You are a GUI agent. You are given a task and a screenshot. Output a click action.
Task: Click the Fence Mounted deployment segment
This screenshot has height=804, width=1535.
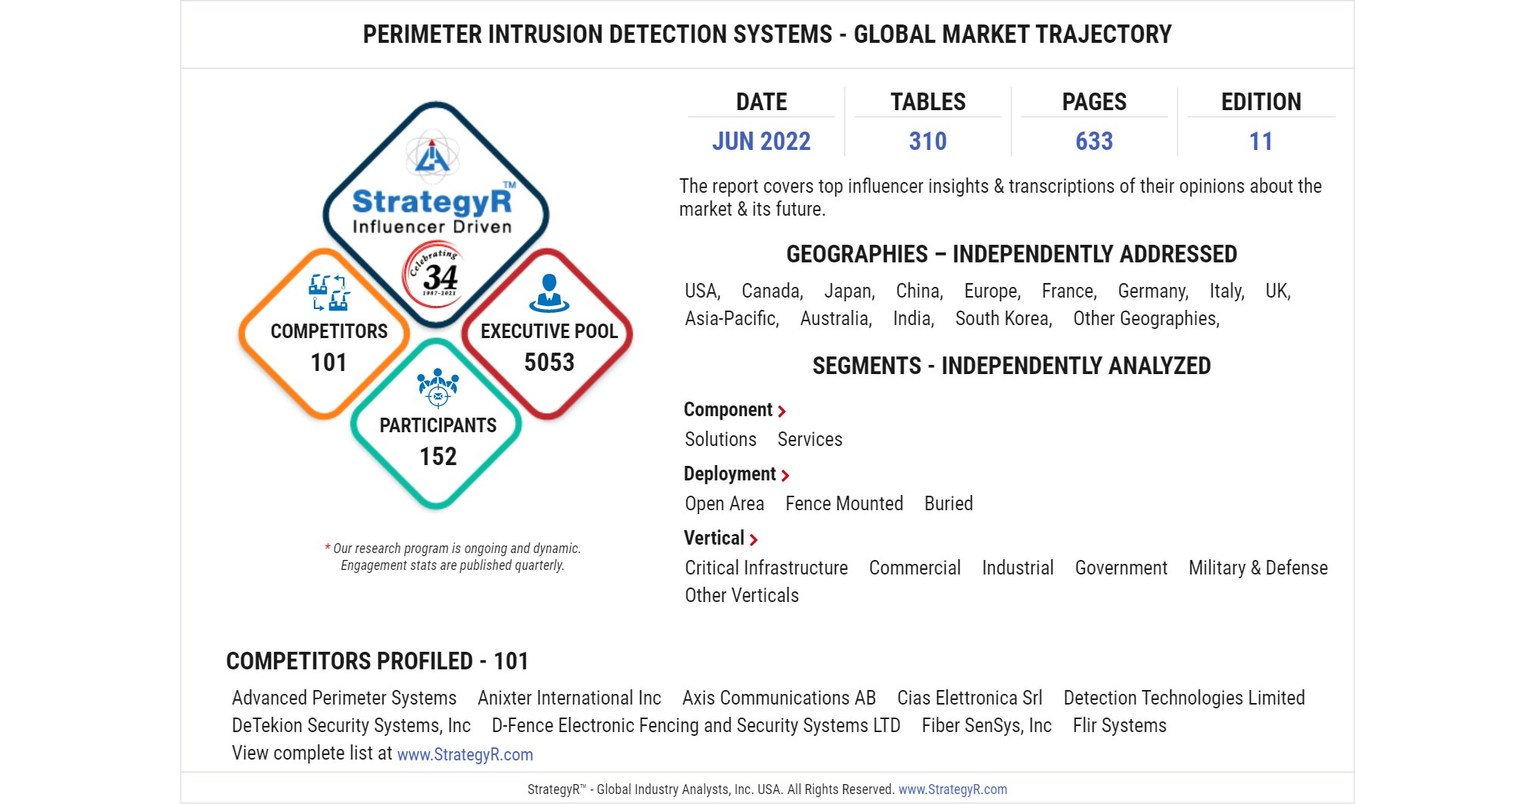[x=844, y=503]
